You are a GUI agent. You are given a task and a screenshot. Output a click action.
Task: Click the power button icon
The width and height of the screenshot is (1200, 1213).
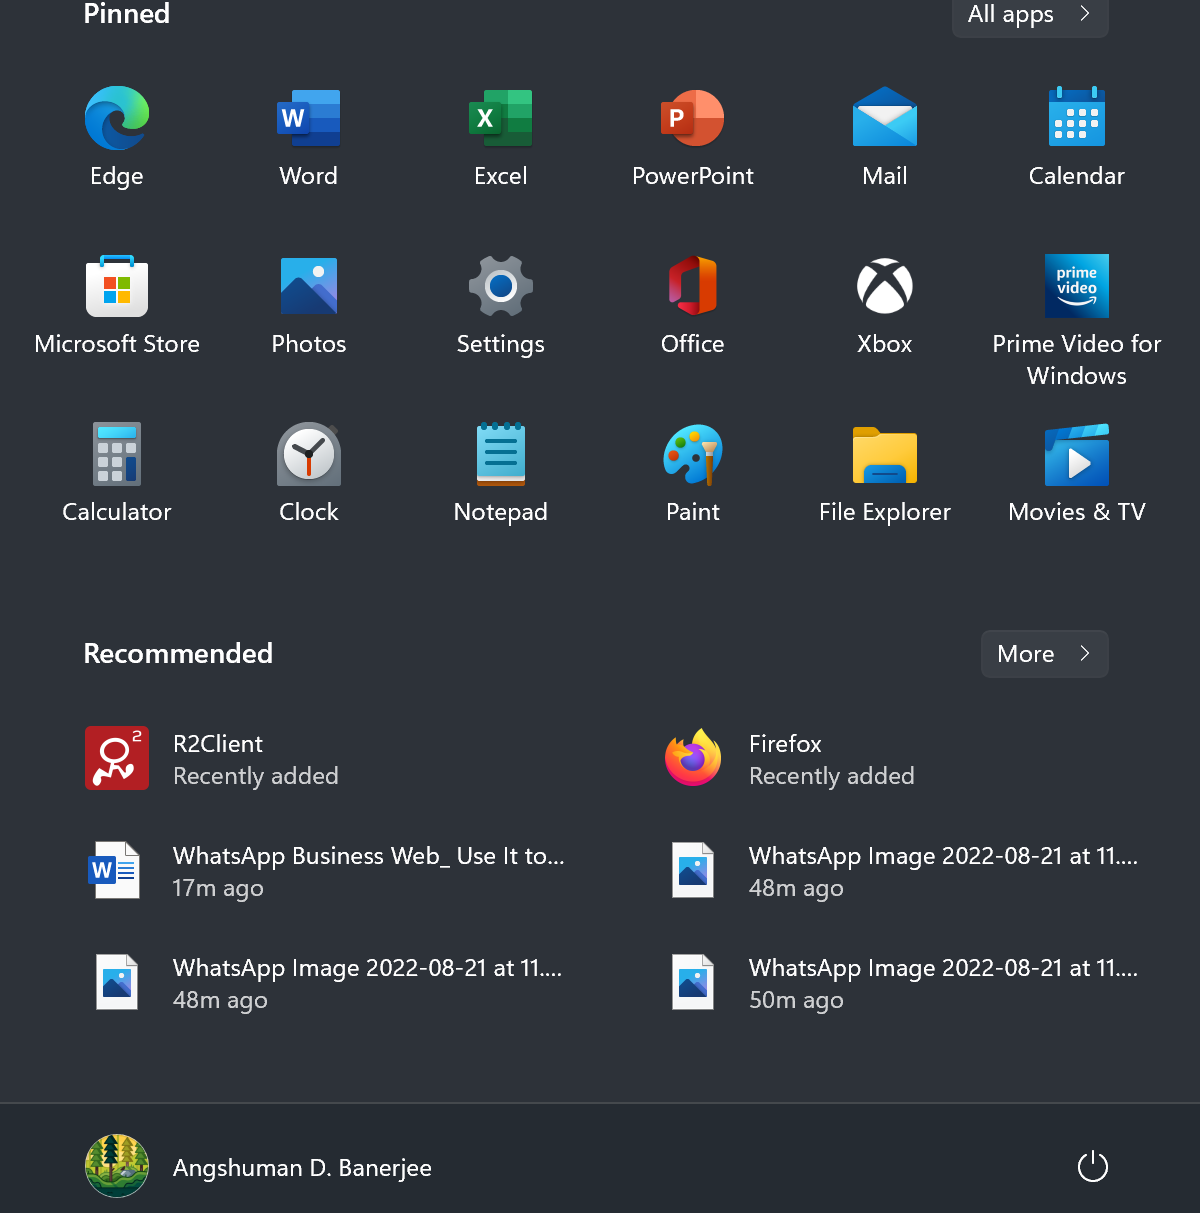pyautogui.click(x=1093, y=1166)
